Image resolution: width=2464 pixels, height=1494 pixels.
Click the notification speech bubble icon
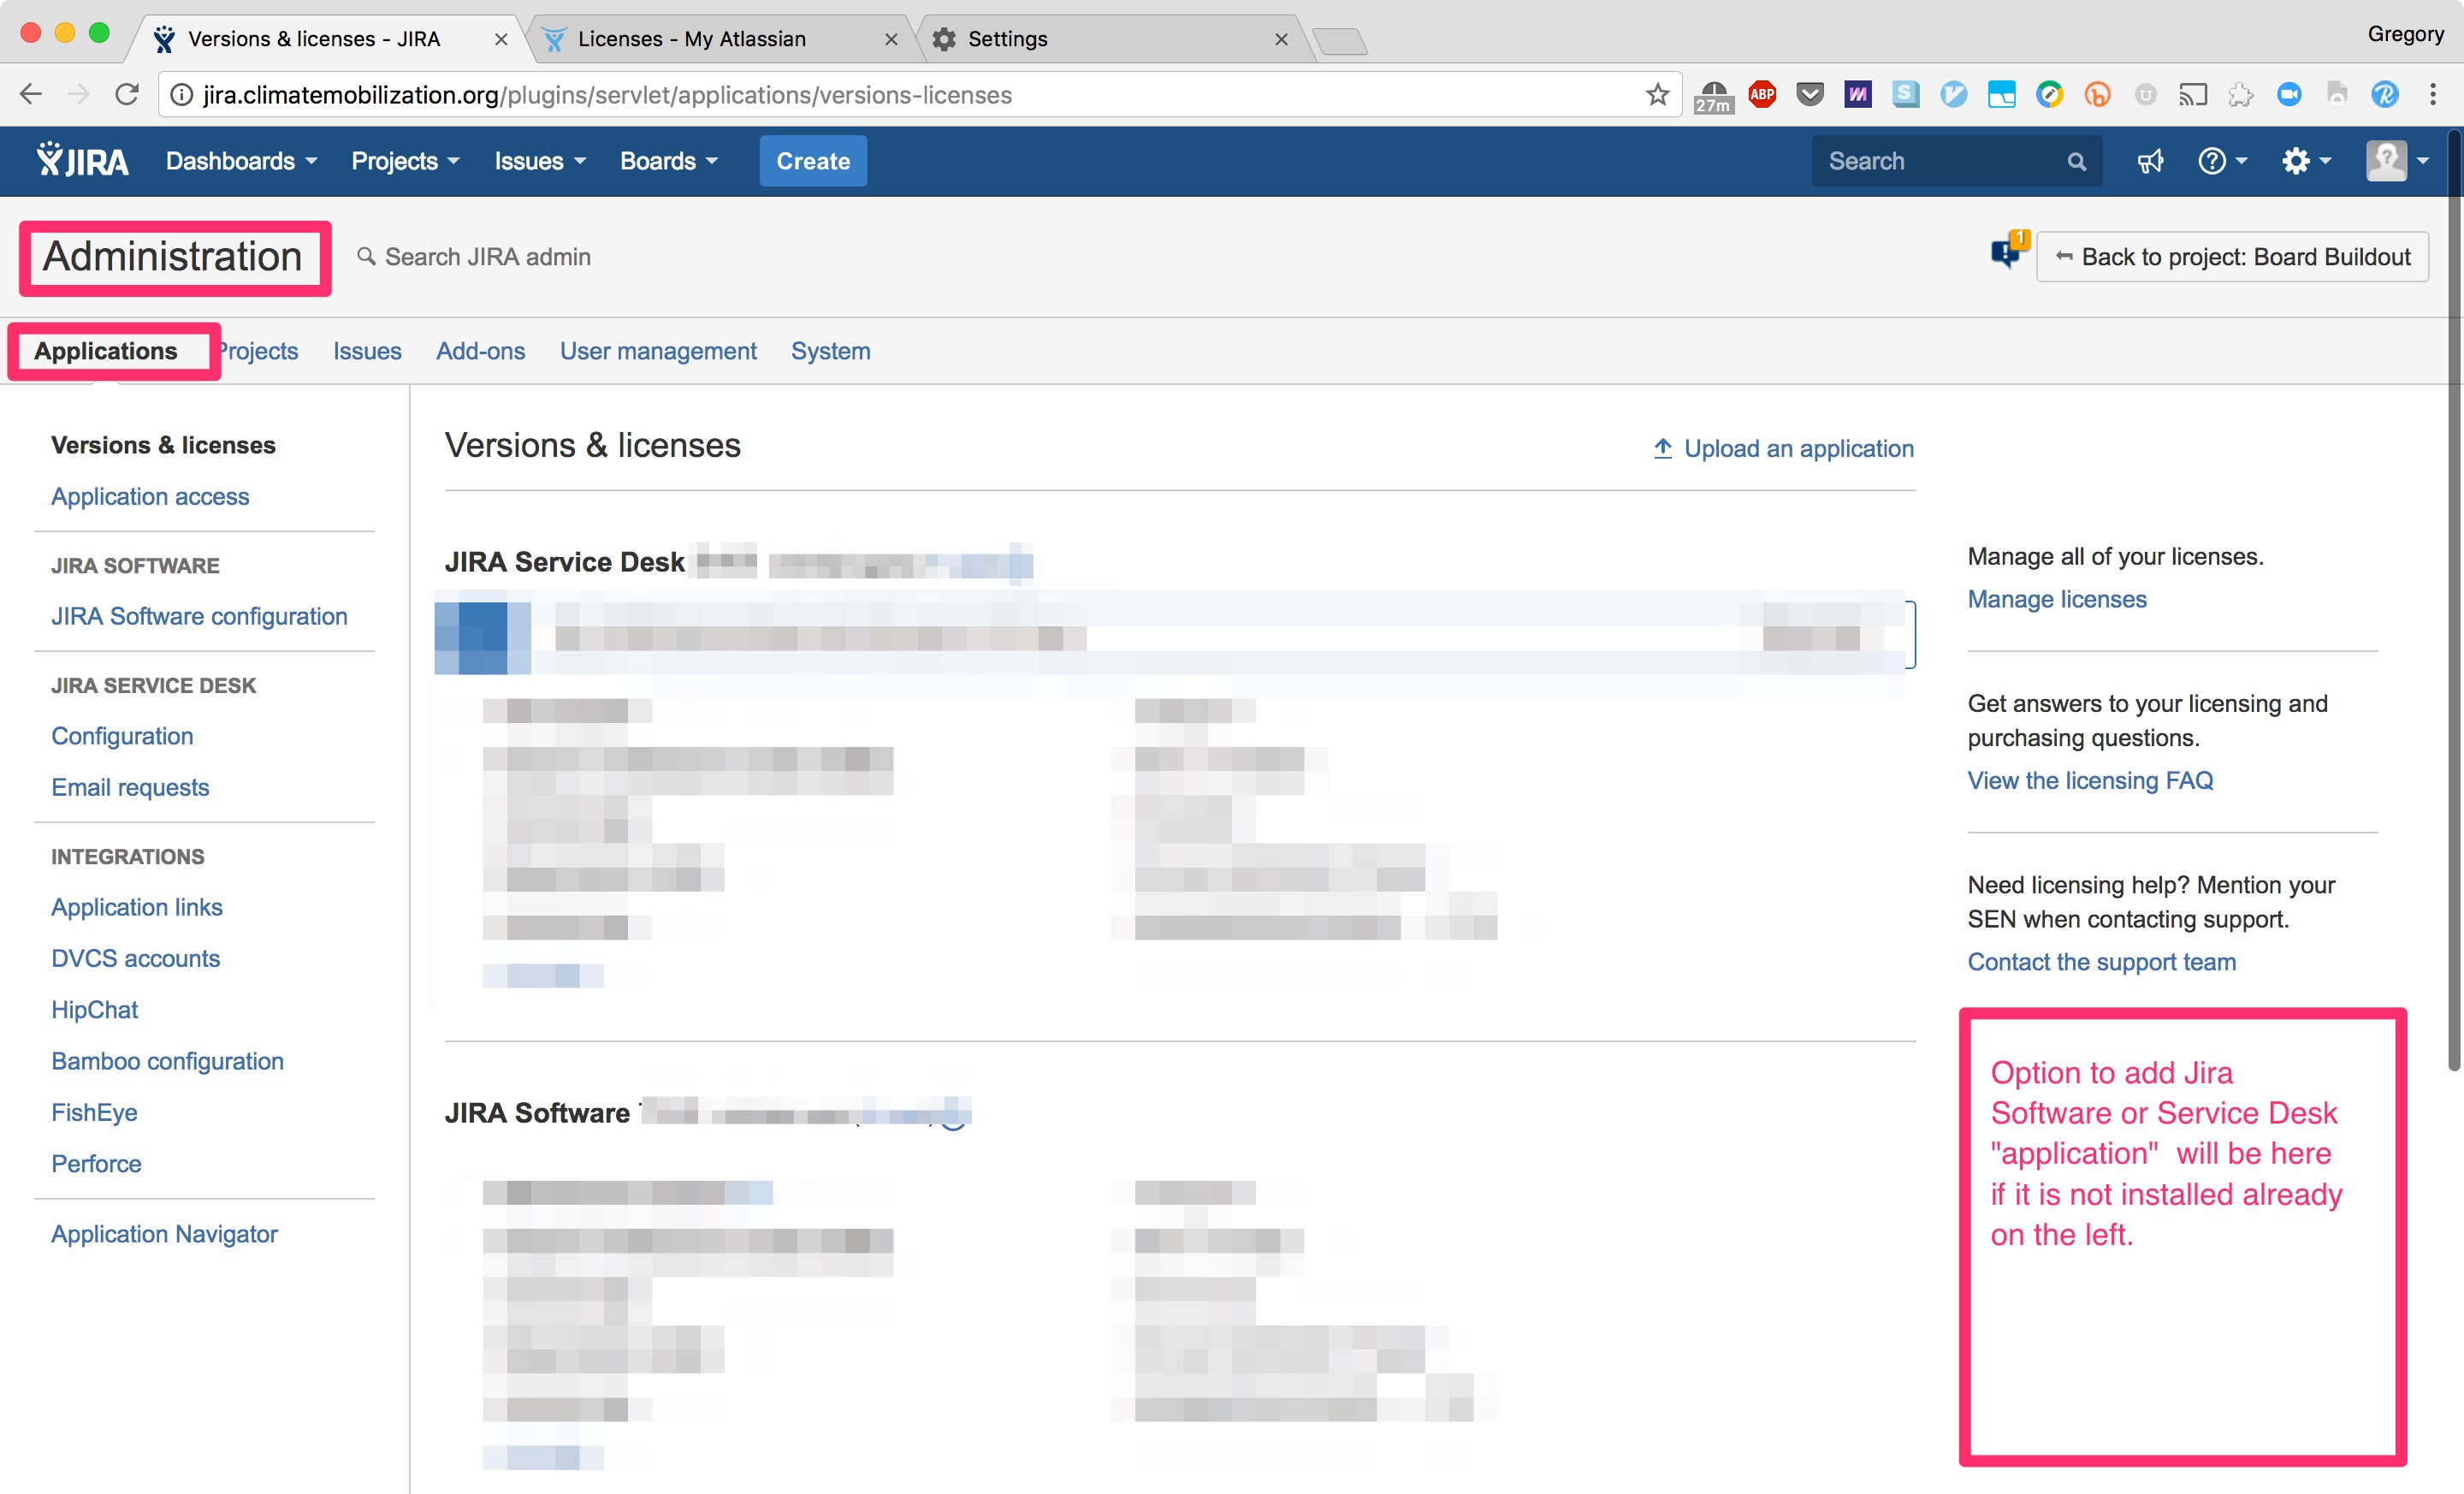tap(2006, 251)
